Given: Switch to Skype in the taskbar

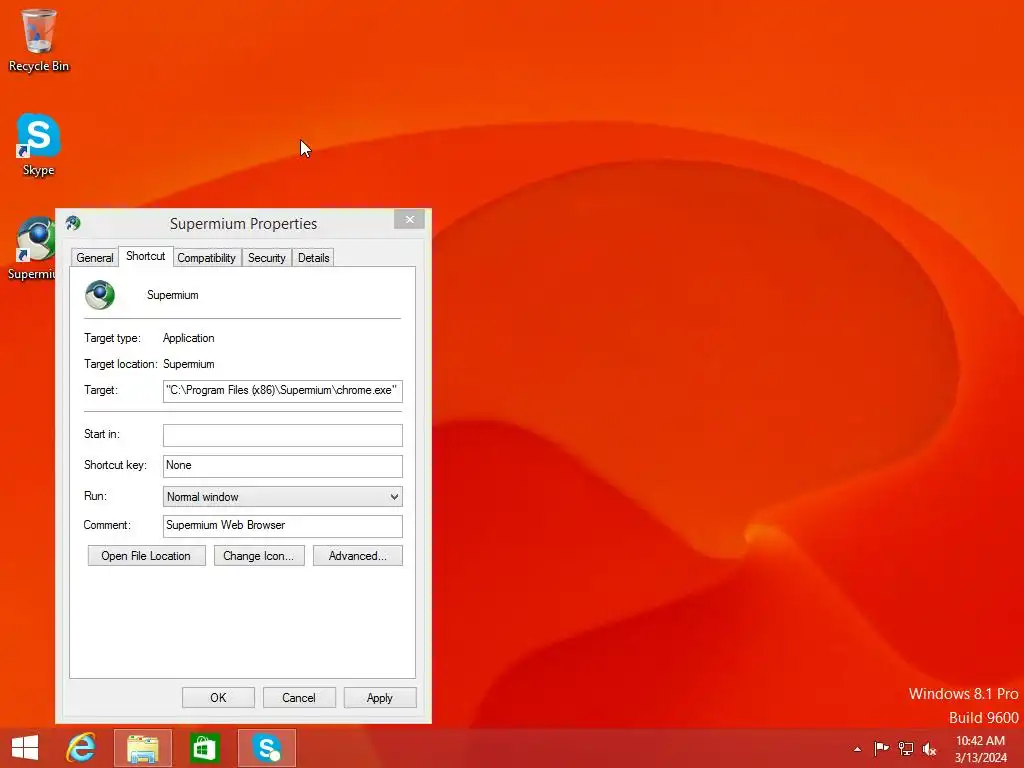Looking at the screenshot, I should [266, 748].
